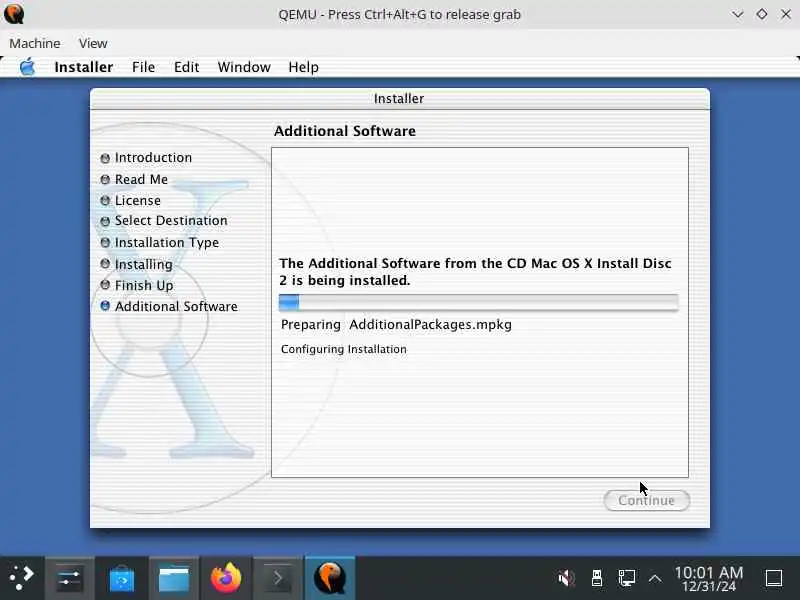
Task: Open the Window menu
Action: click(x=244, y=67)
